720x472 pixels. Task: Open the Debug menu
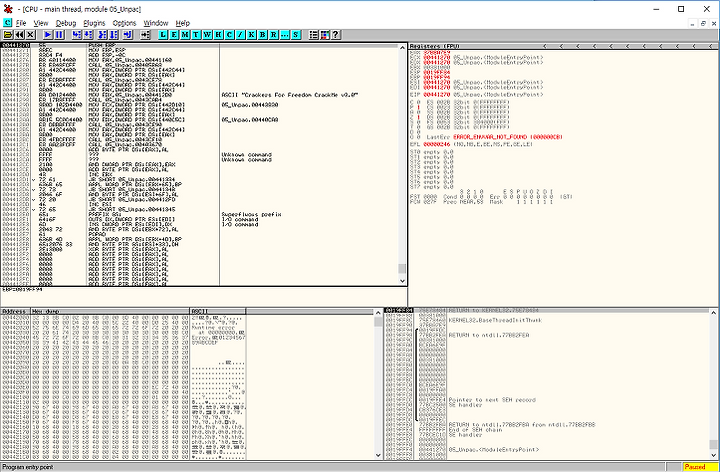click(x=66, y=23)
